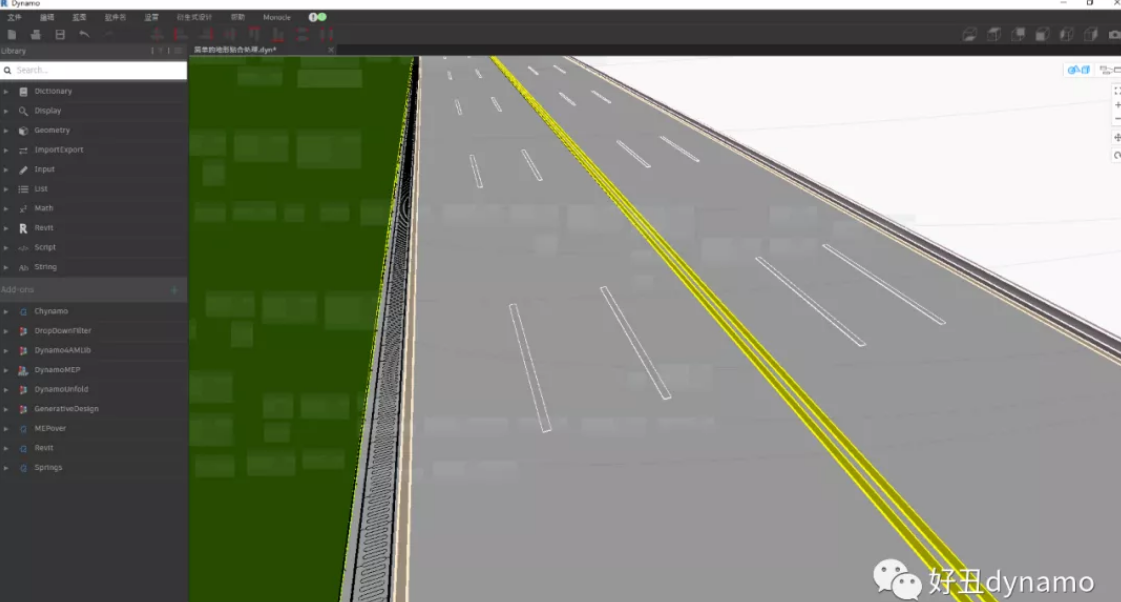Expand the Chynamo add-on node
Image resolution: width=1121 pixels, height=602 pixels.
point(6,312)
